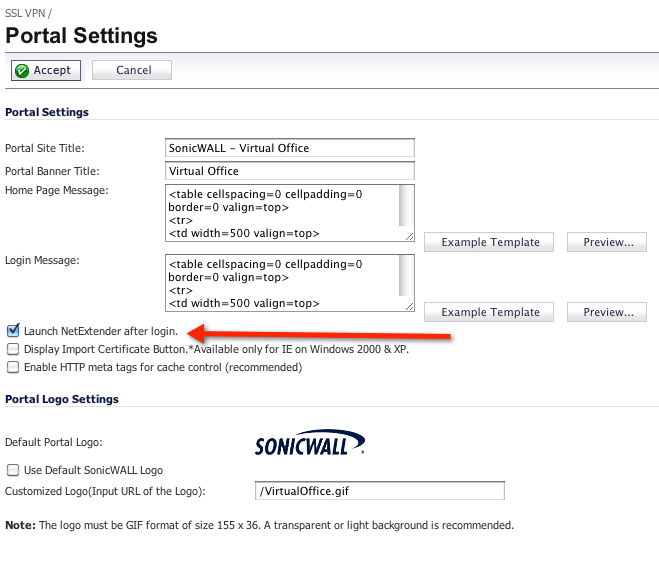Click the 'Portal Banner Title:' label

(52, 171)
